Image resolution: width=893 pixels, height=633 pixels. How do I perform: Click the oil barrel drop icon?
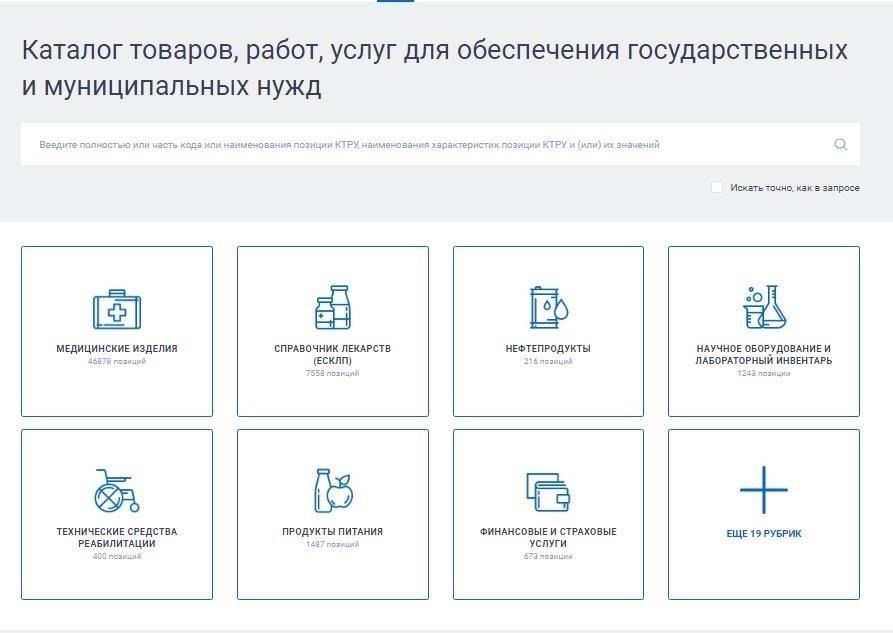click(548, 307)
